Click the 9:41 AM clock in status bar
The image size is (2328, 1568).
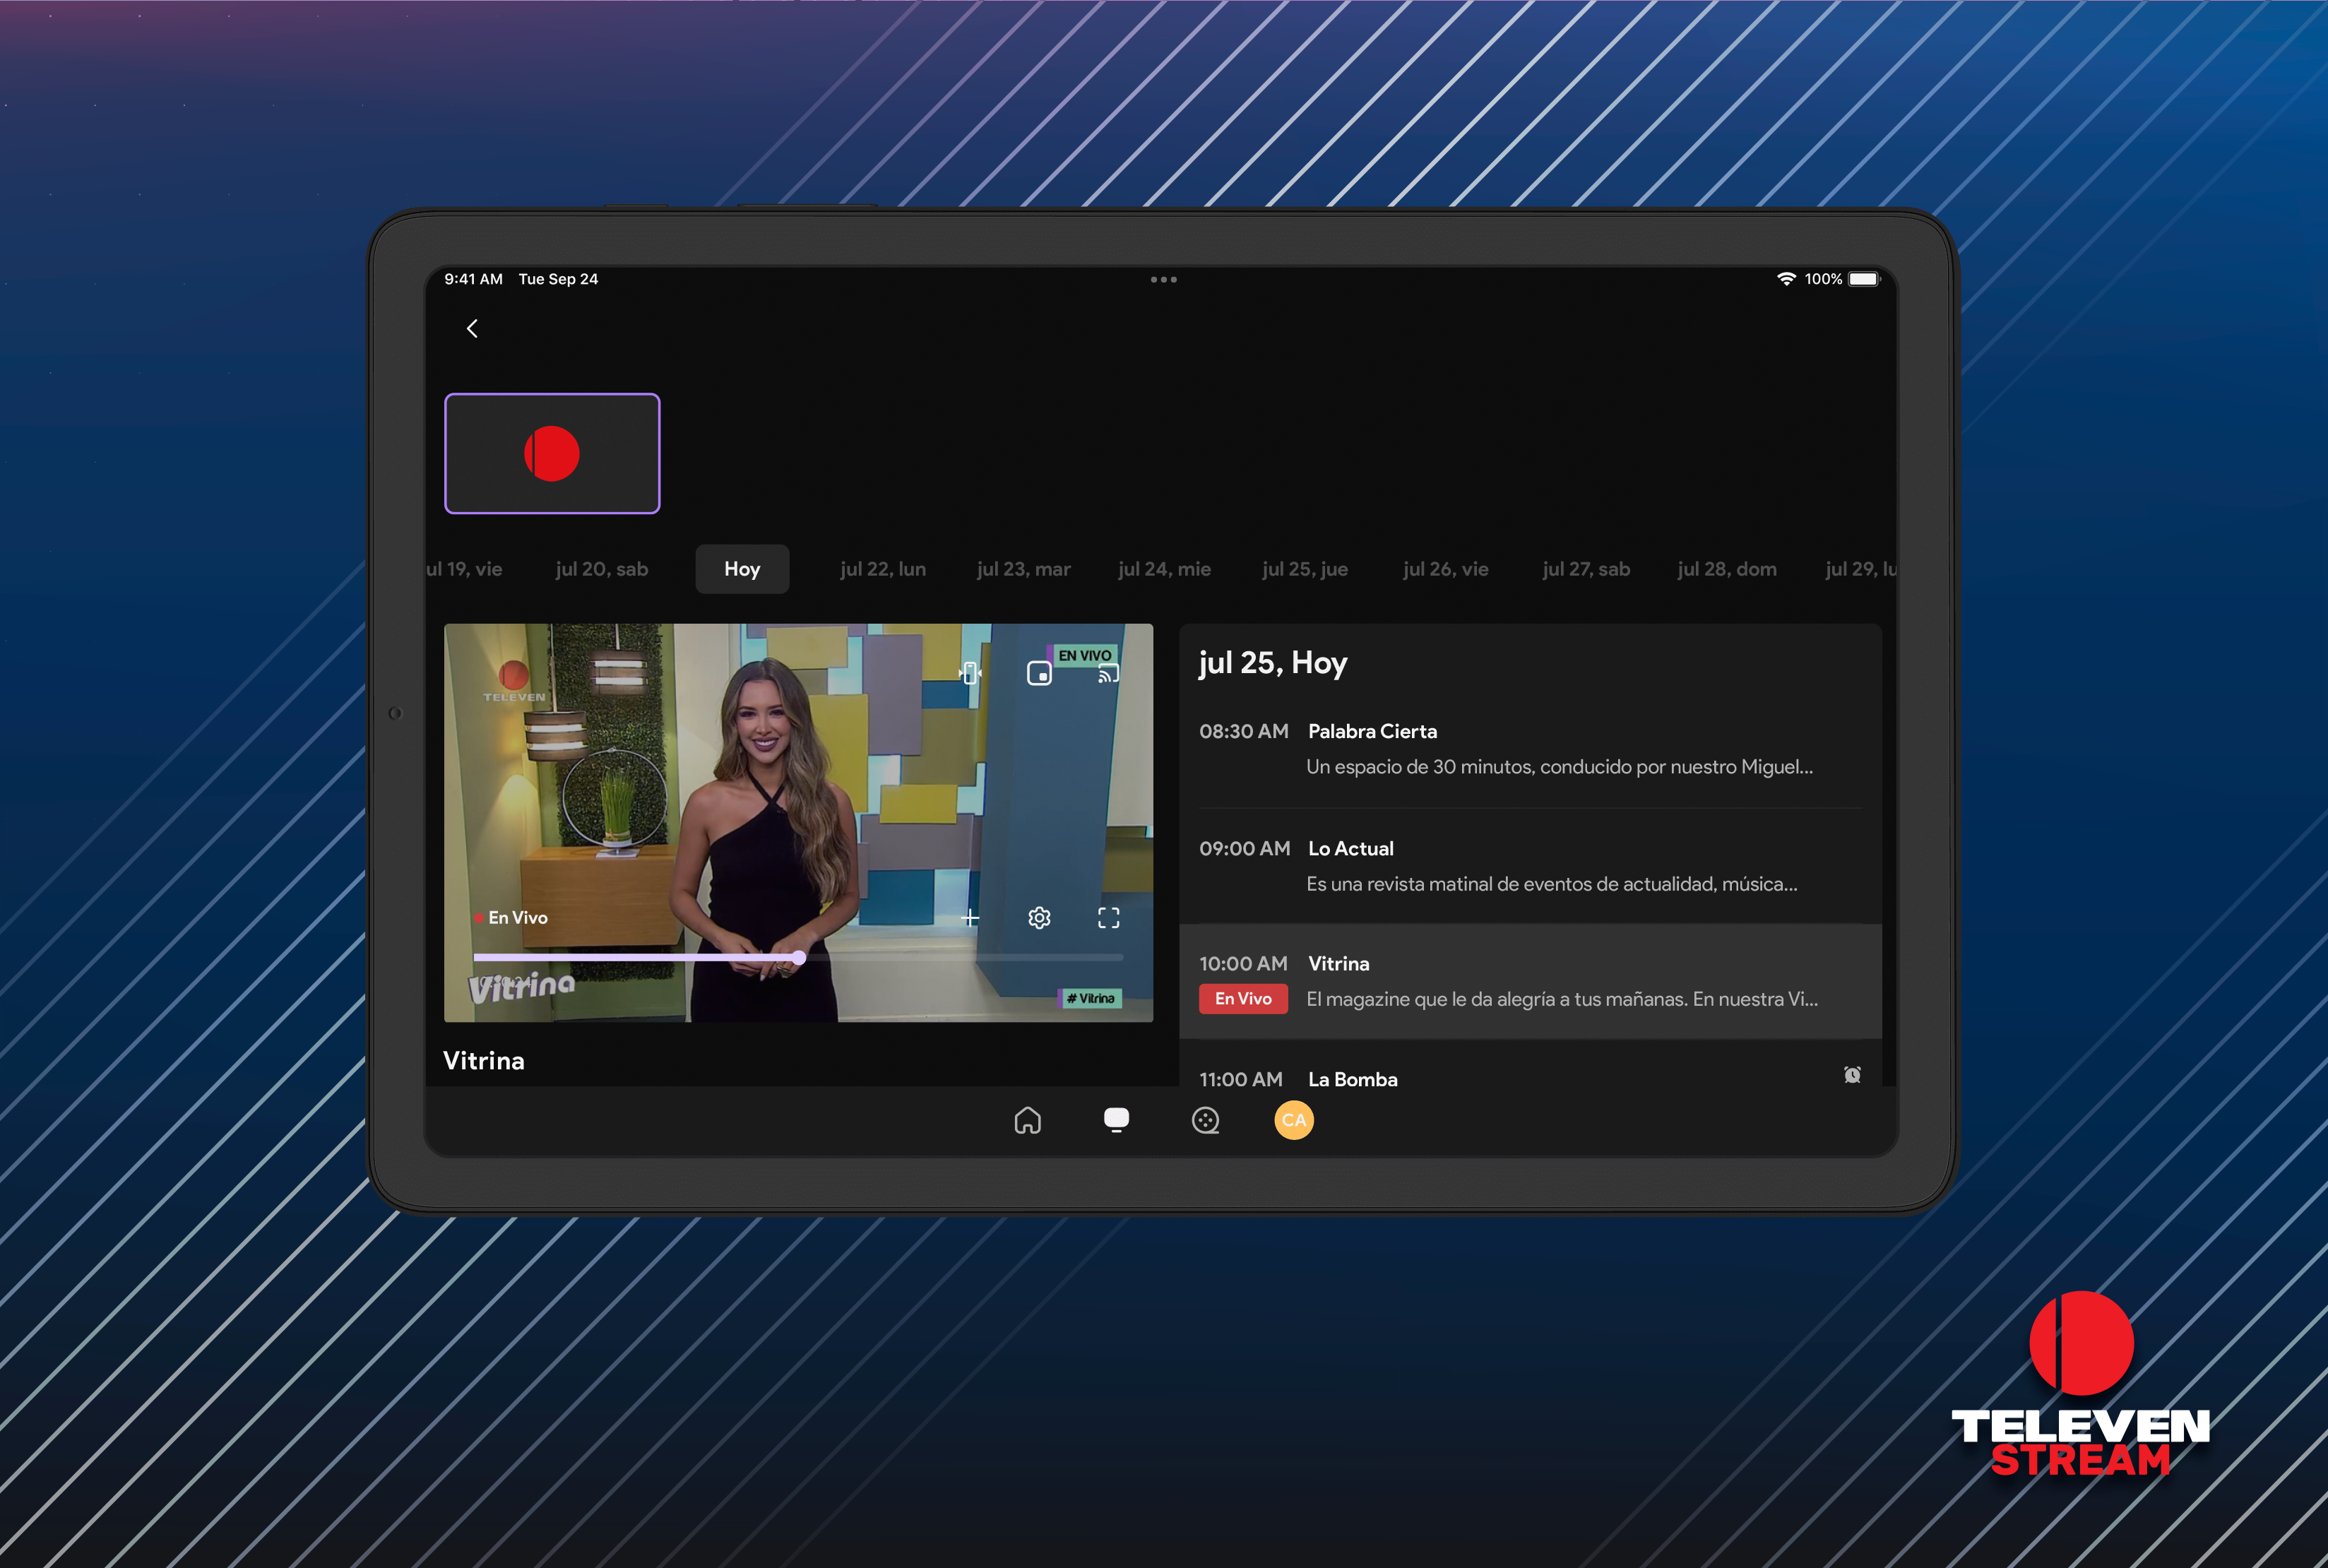pos(473,279)
